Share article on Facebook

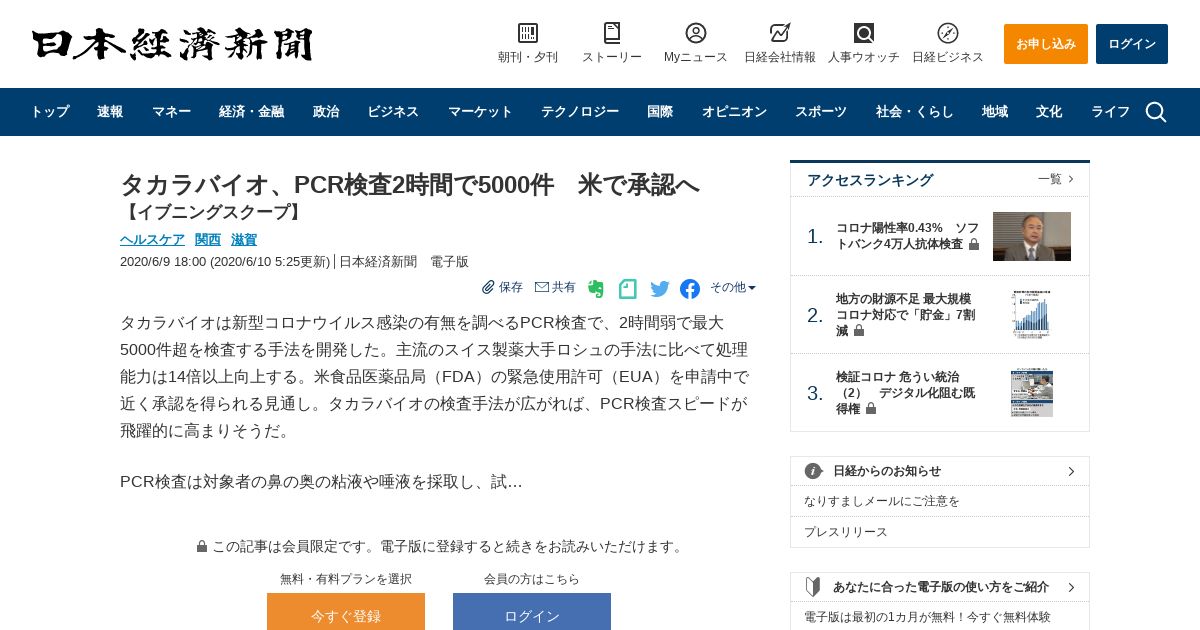(690, 289)
